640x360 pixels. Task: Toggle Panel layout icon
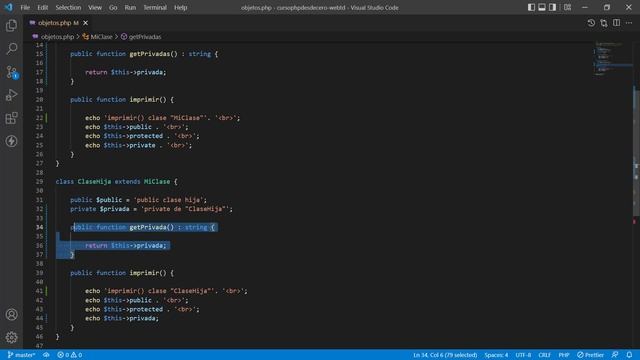(542, 7)
